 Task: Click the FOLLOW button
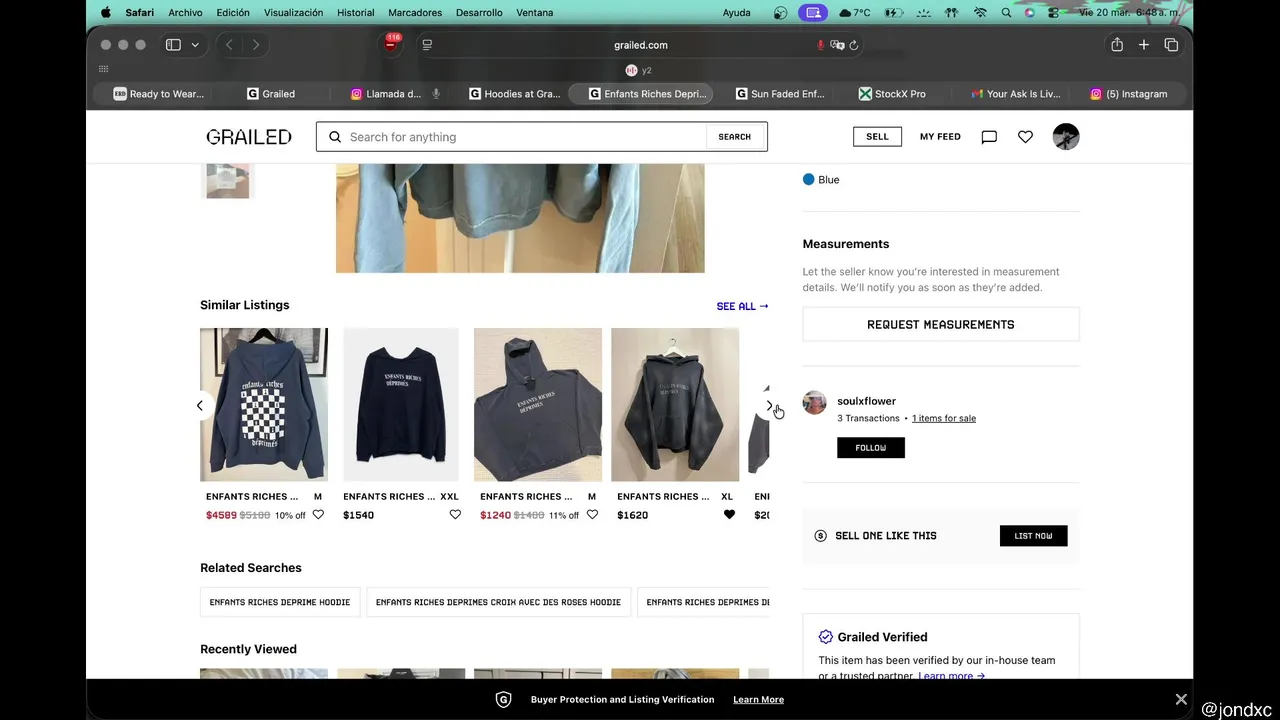click(x=871, y=448)
